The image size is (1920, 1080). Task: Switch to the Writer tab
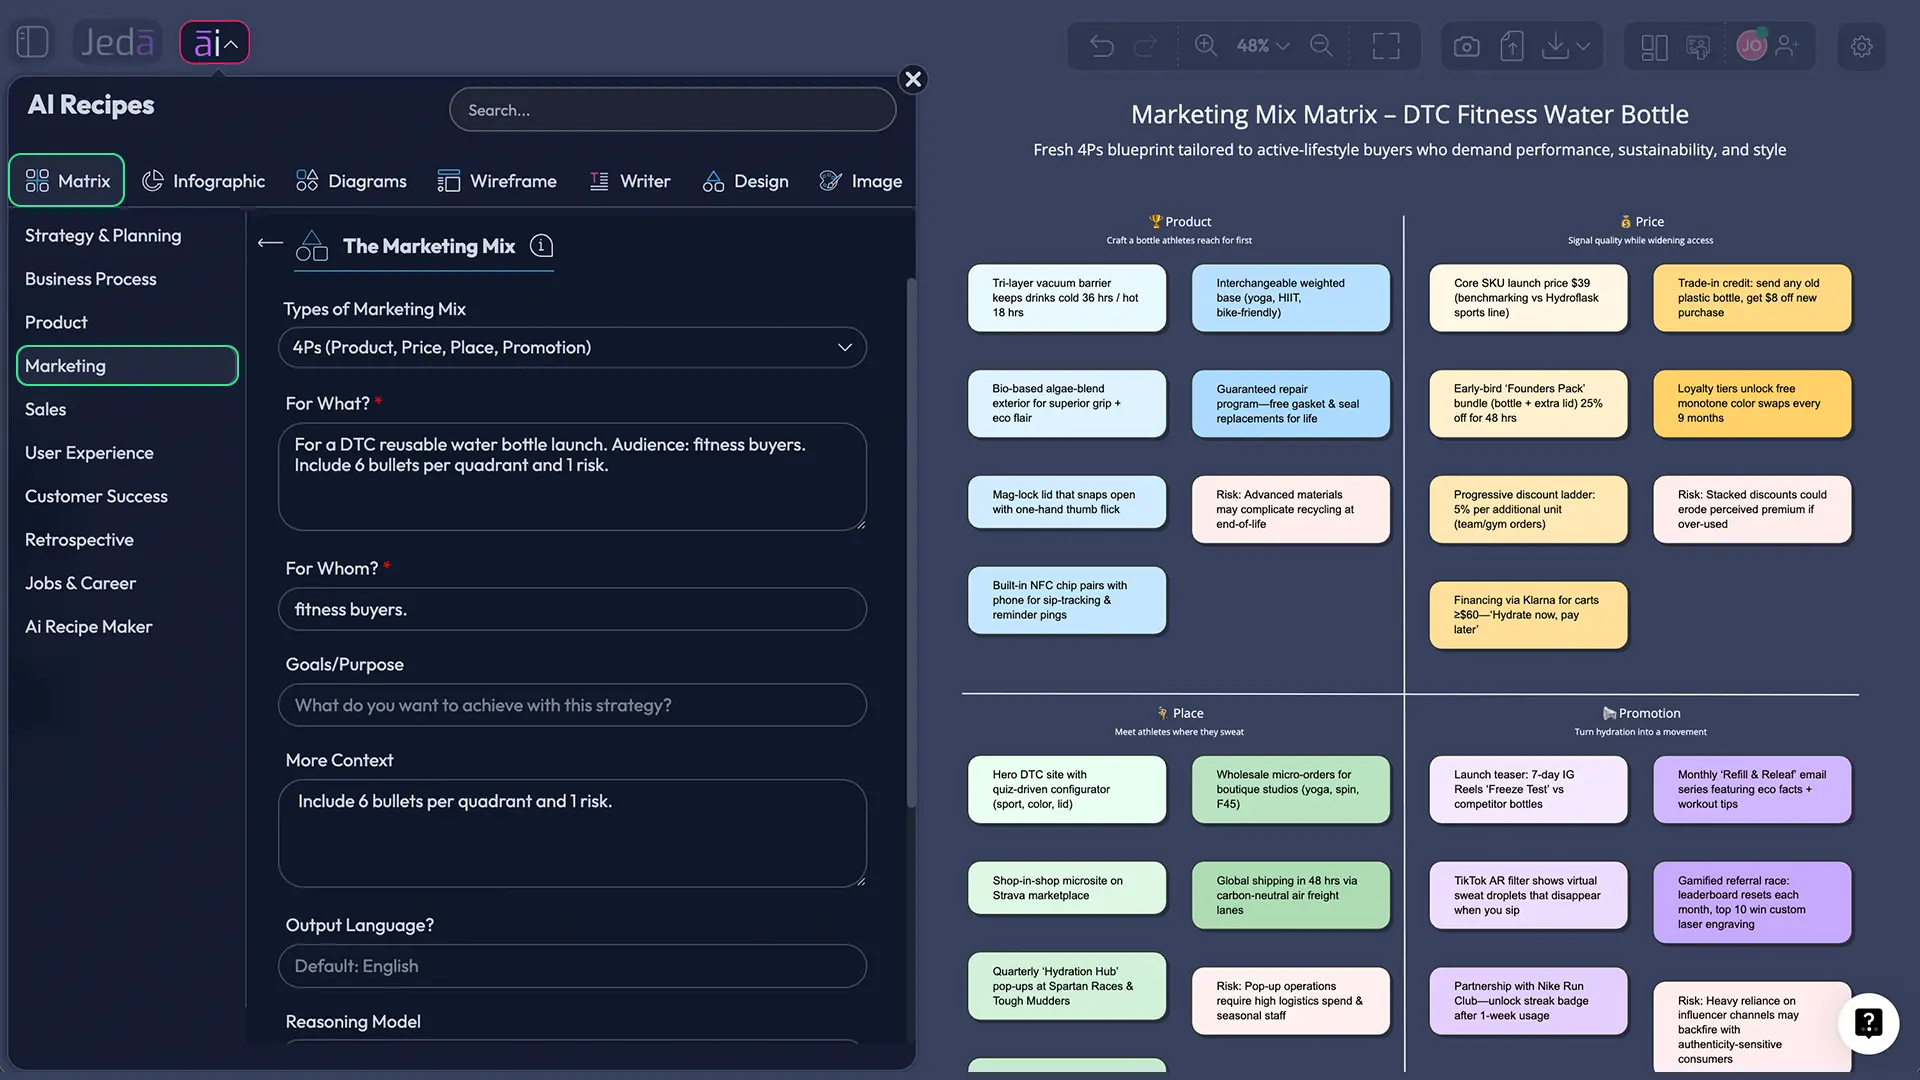pos(630,181)
